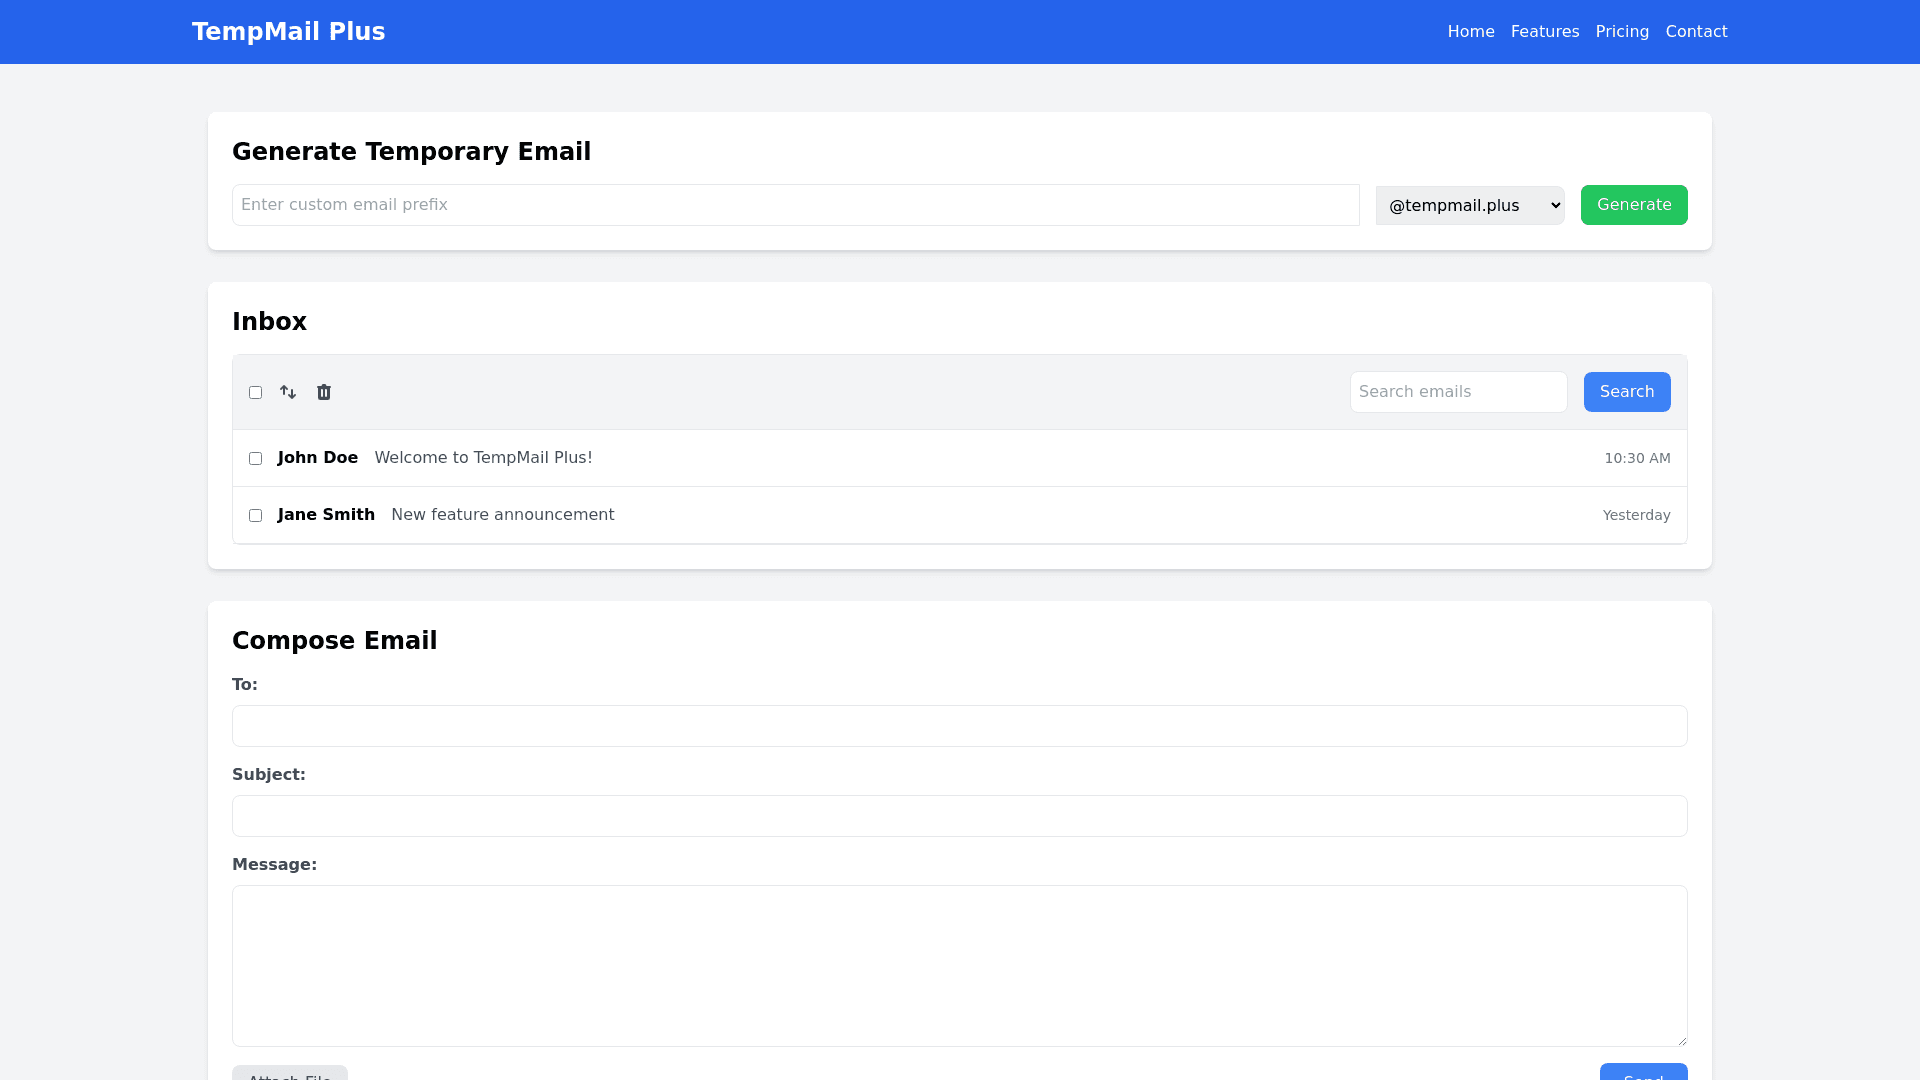Click the trash delete icon in inbox
The image size is (1920, 1080).
pyautogui.click(x=324, y=392)
